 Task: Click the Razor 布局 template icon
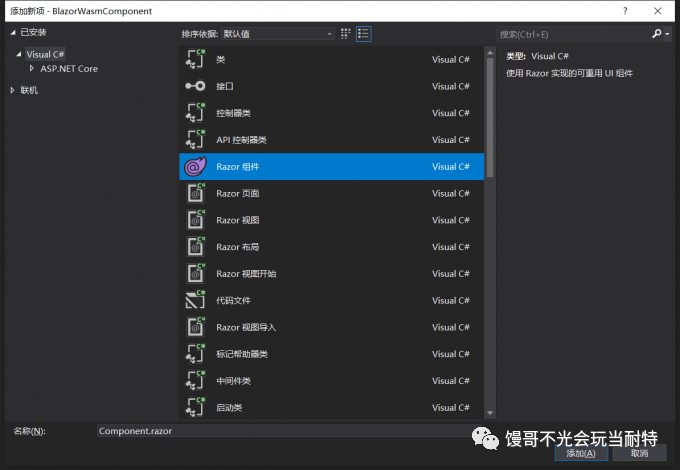(x=196, y=247)
